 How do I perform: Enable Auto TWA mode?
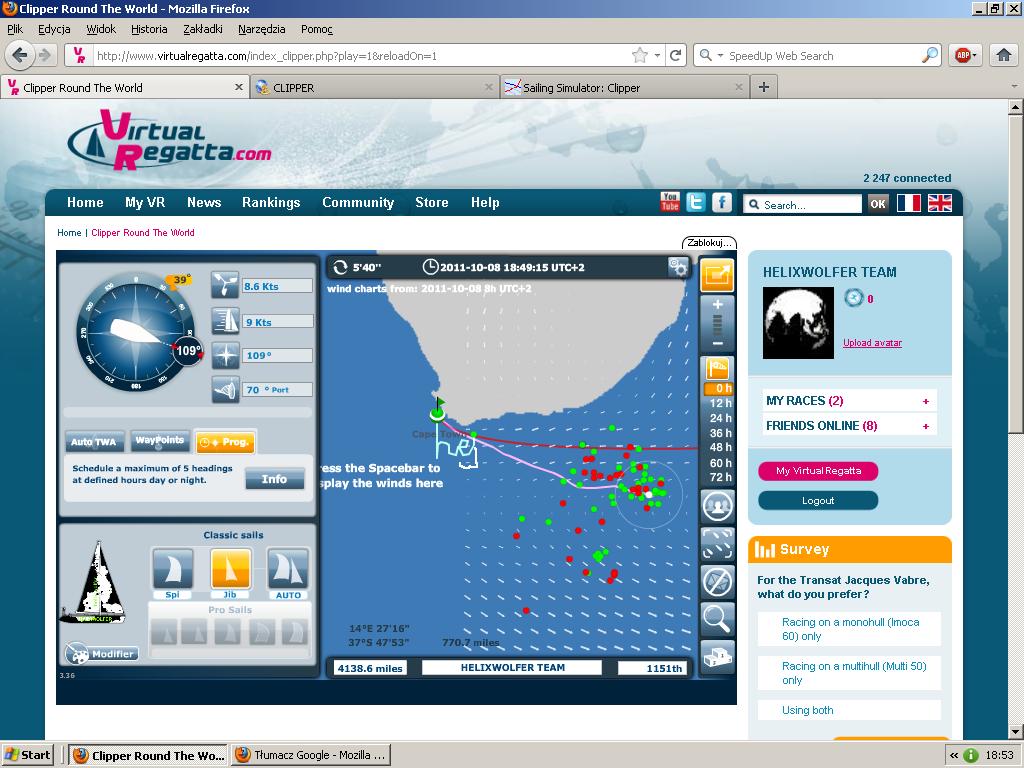pyautogui.click(x=94, y=441)
